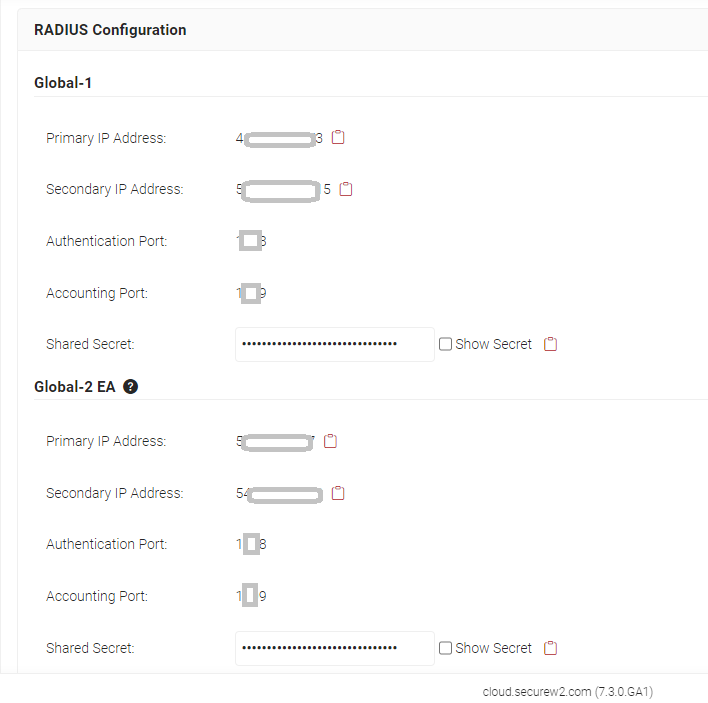
Task: Enable Show Secret checkbox under Global-1
Action: tap(446, 344)
